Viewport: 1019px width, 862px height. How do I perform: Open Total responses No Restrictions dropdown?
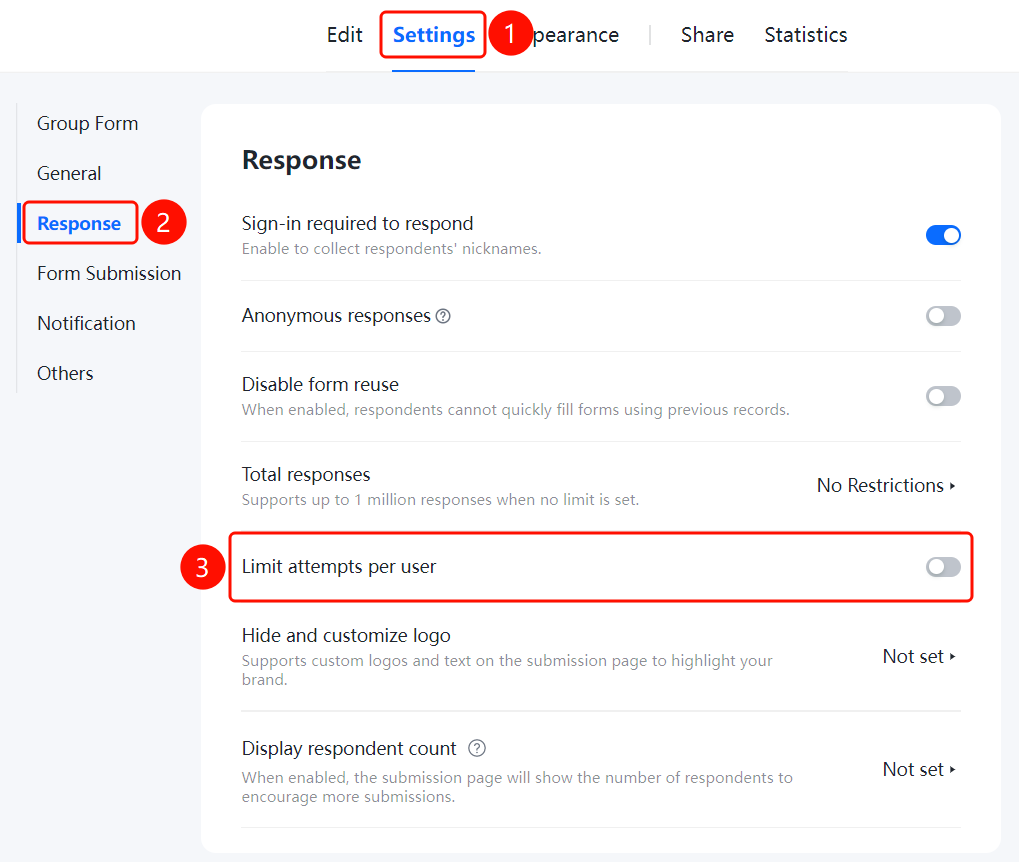(886, 486)
